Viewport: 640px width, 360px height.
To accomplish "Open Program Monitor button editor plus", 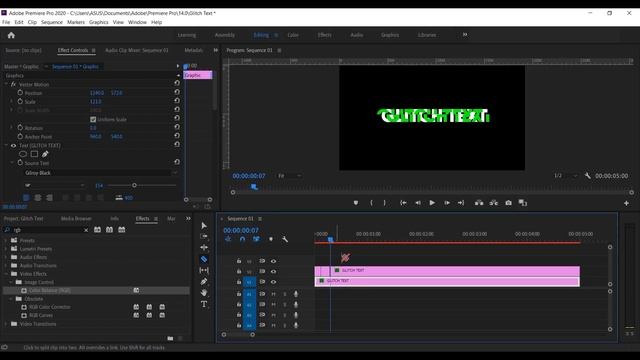I will (x=626, y=203).
